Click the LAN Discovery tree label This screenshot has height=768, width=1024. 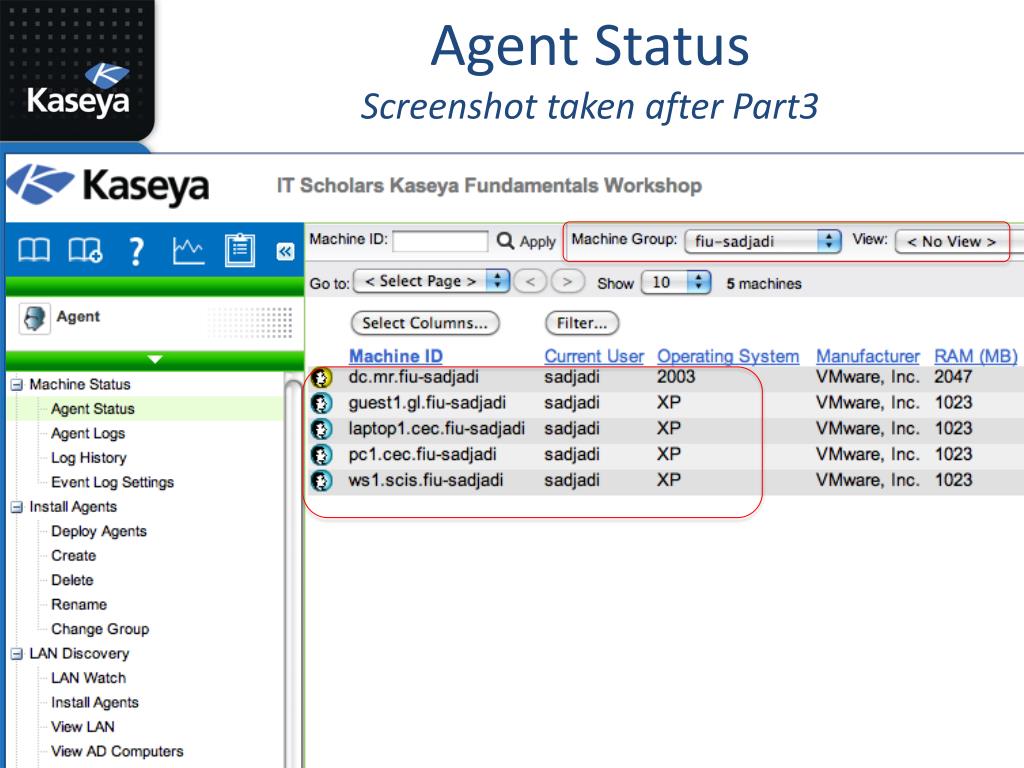click(x=79, y=654)
